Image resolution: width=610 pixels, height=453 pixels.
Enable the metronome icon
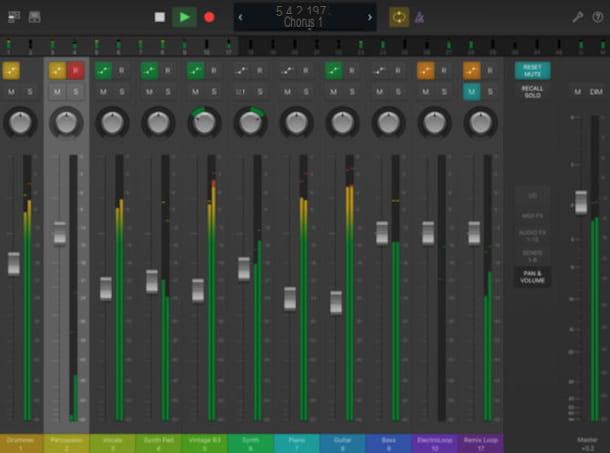[x=419, y=17]
